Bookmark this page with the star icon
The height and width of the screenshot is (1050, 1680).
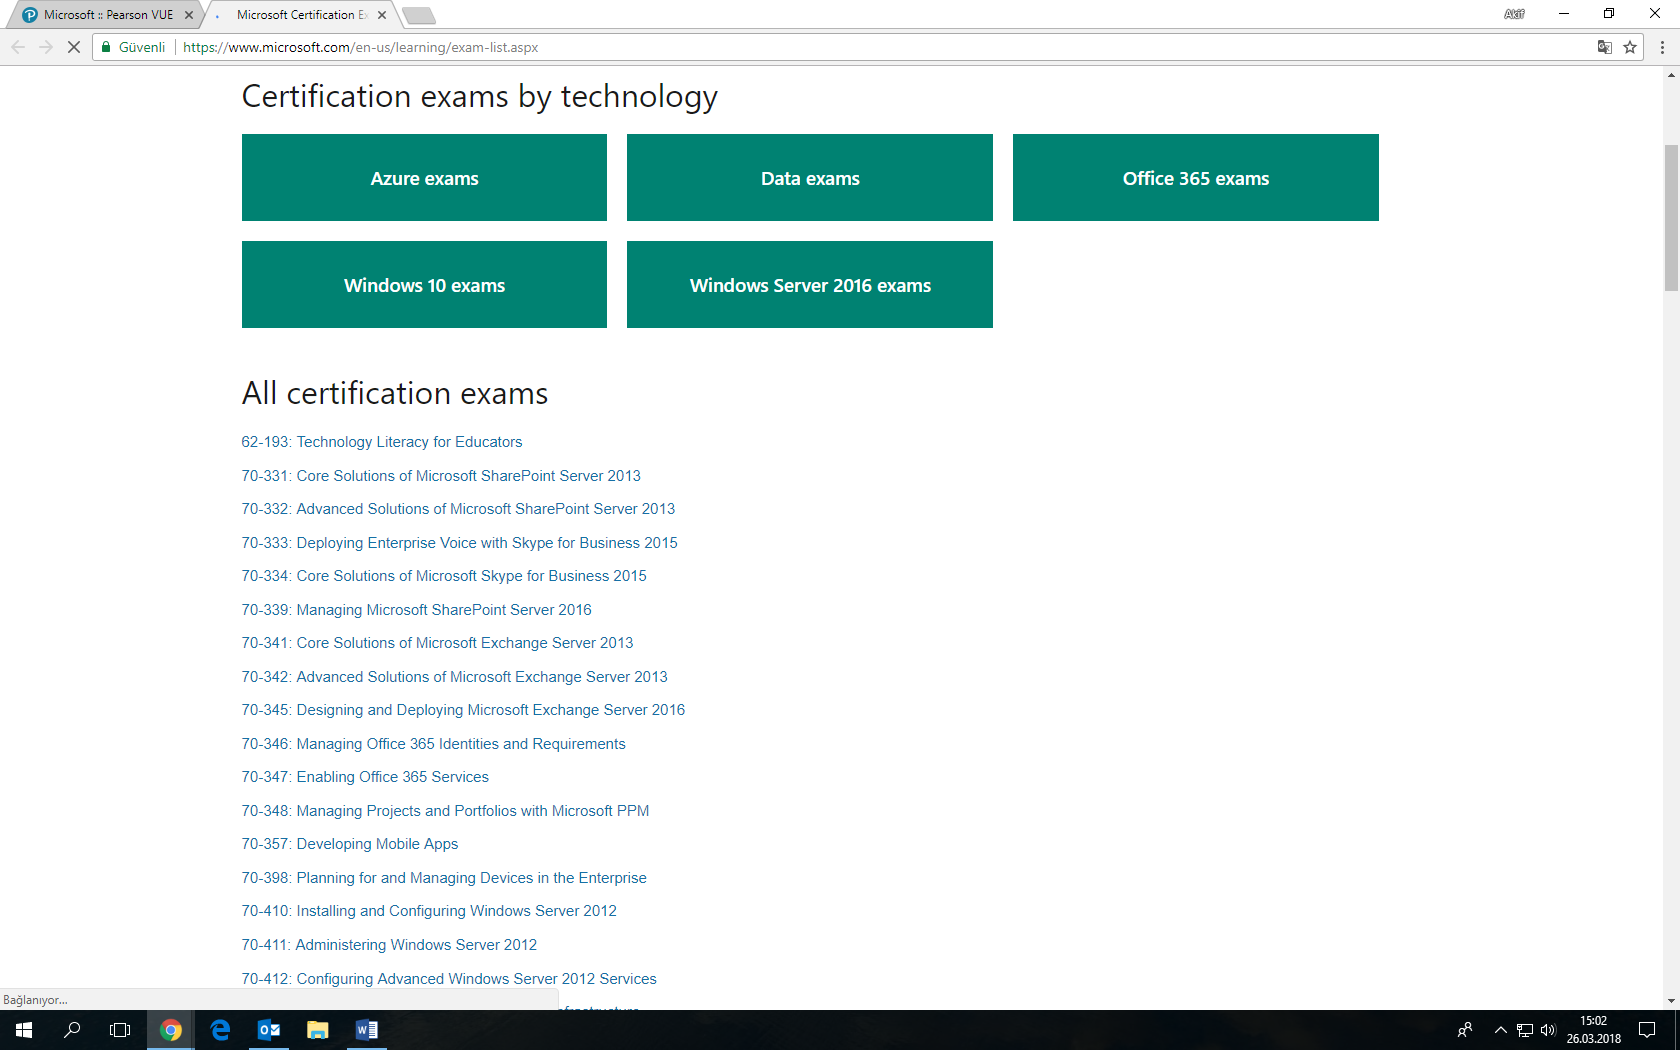1630,47
